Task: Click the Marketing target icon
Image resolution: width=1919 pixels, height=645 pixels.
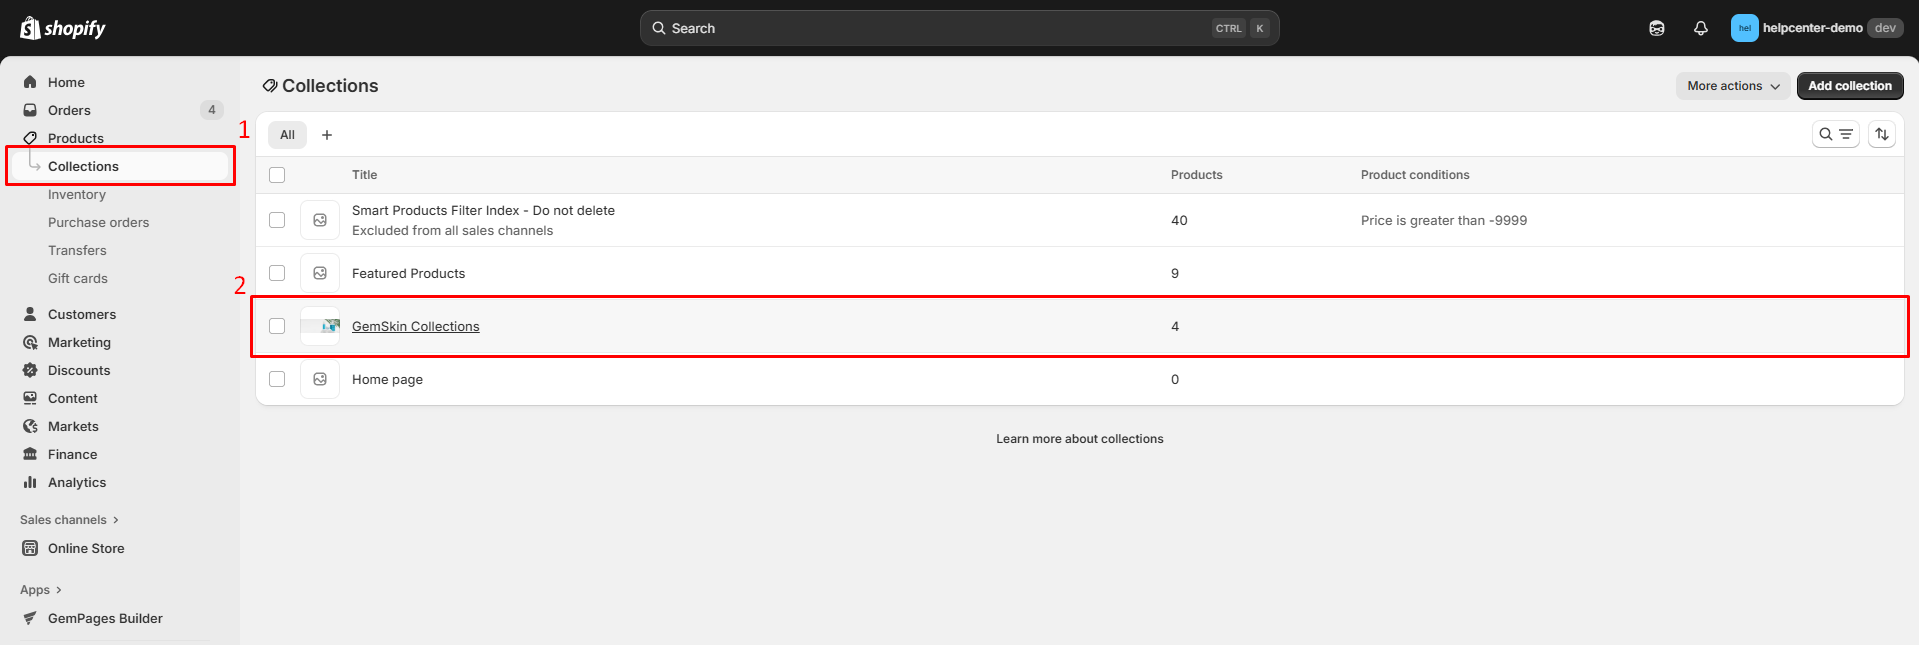Action: pyautogui.click(x=30, y=342)
